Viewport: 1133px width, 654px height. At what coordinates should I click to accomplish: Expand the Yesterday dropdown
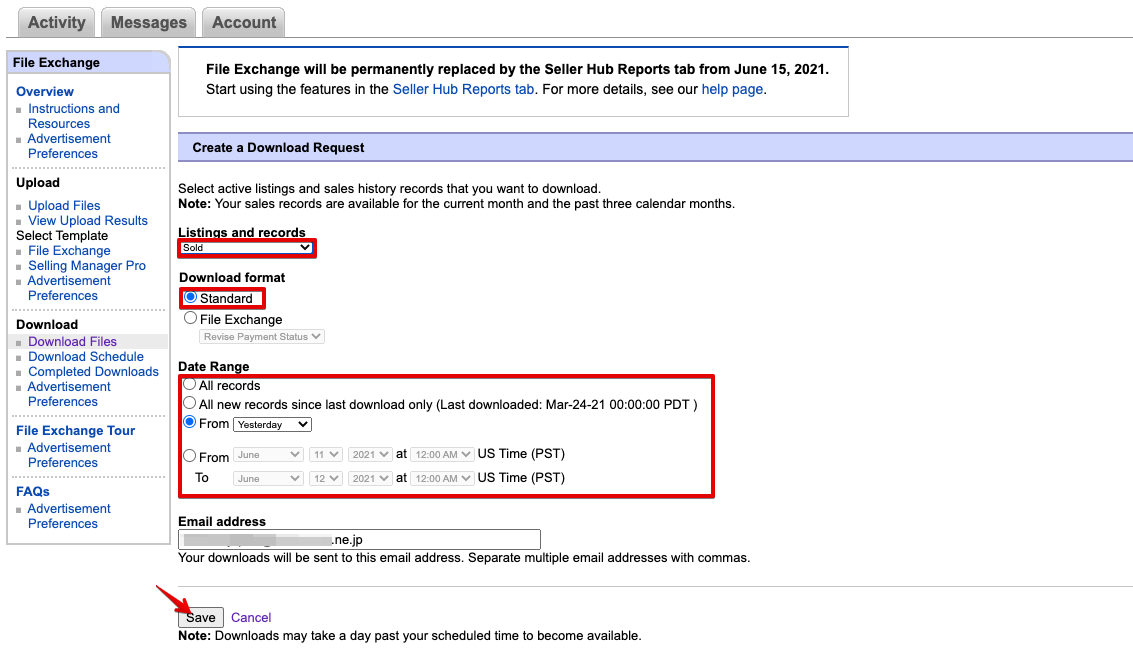coord(272,425)
